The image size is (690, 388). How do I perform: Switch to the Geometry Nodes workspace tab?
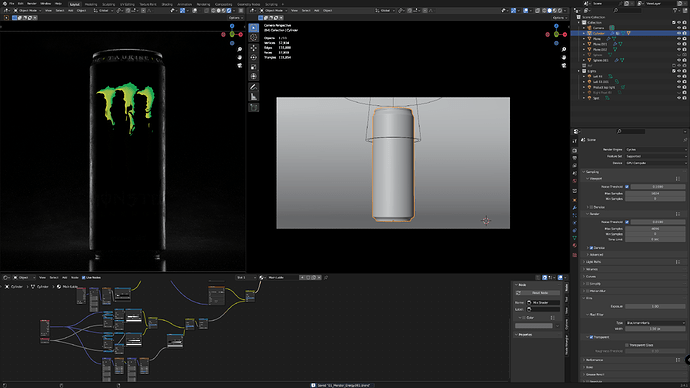[x=249, y=4]
